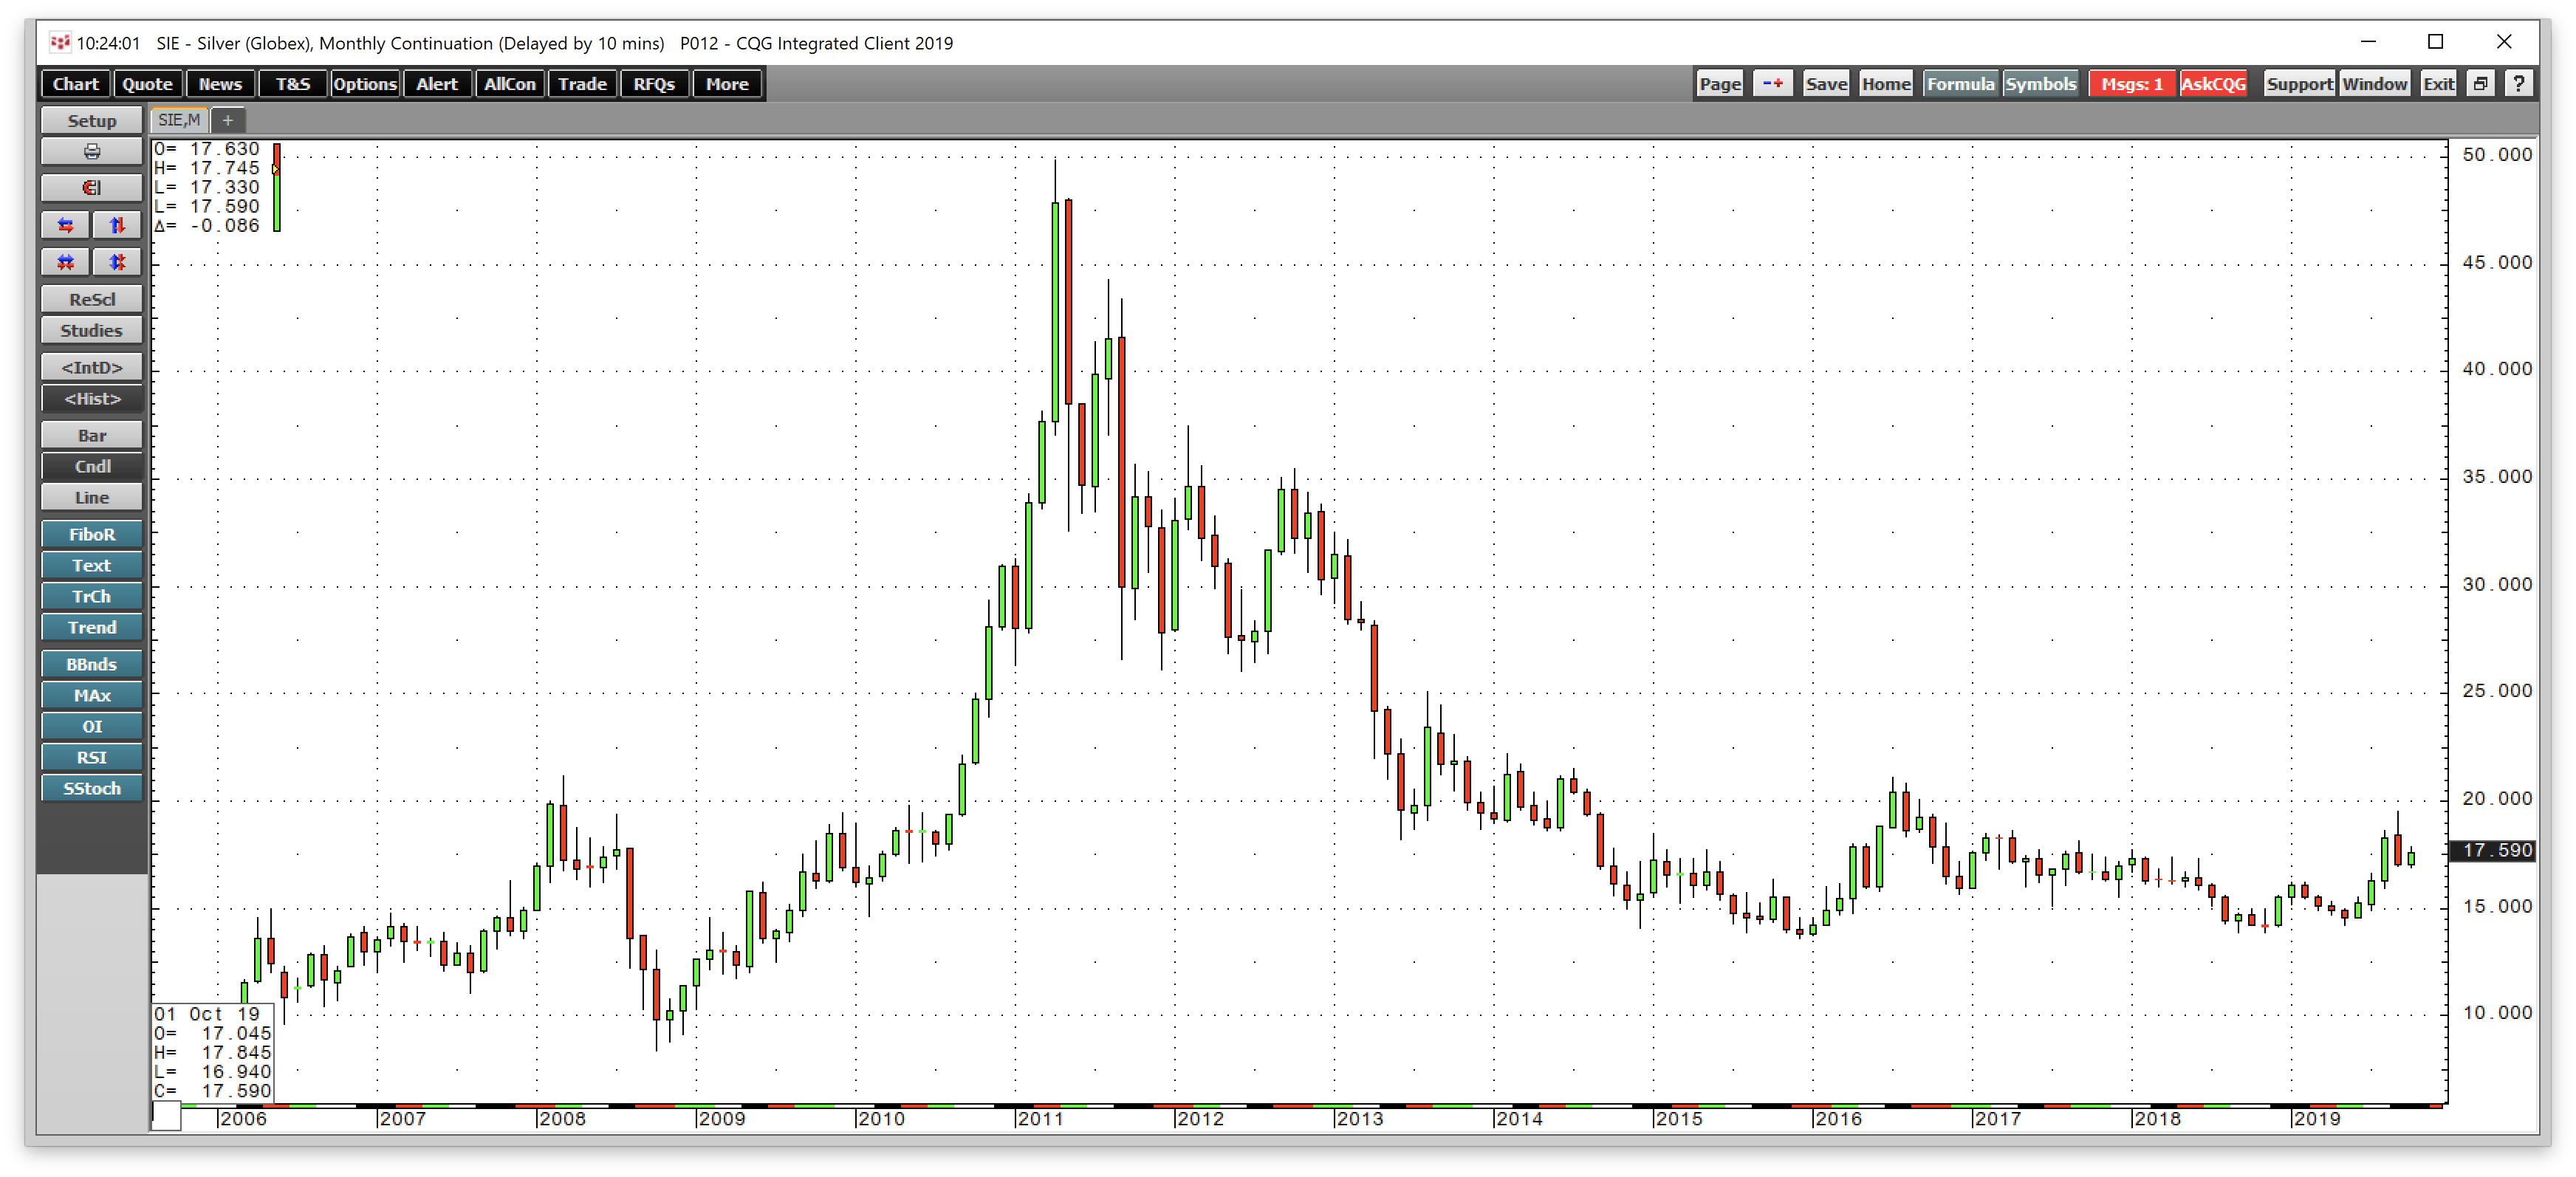Open the <Hist> historical interval selector
Image resolution: width=2576 pixels, height=1177 pixels.
tap(91, 398)
